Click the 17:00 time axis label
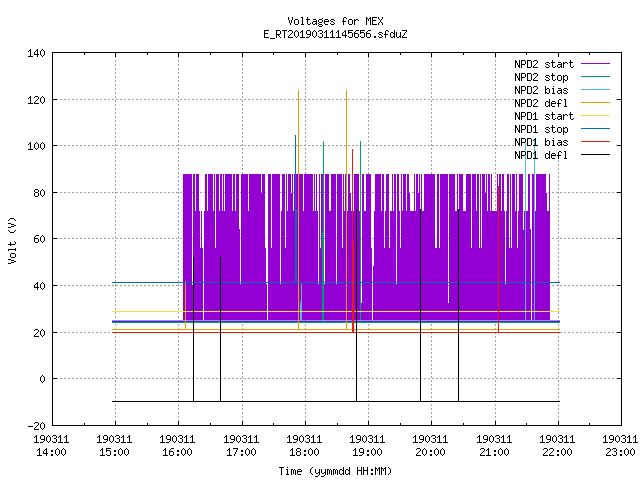640x480 pixels. coord(241,452)
